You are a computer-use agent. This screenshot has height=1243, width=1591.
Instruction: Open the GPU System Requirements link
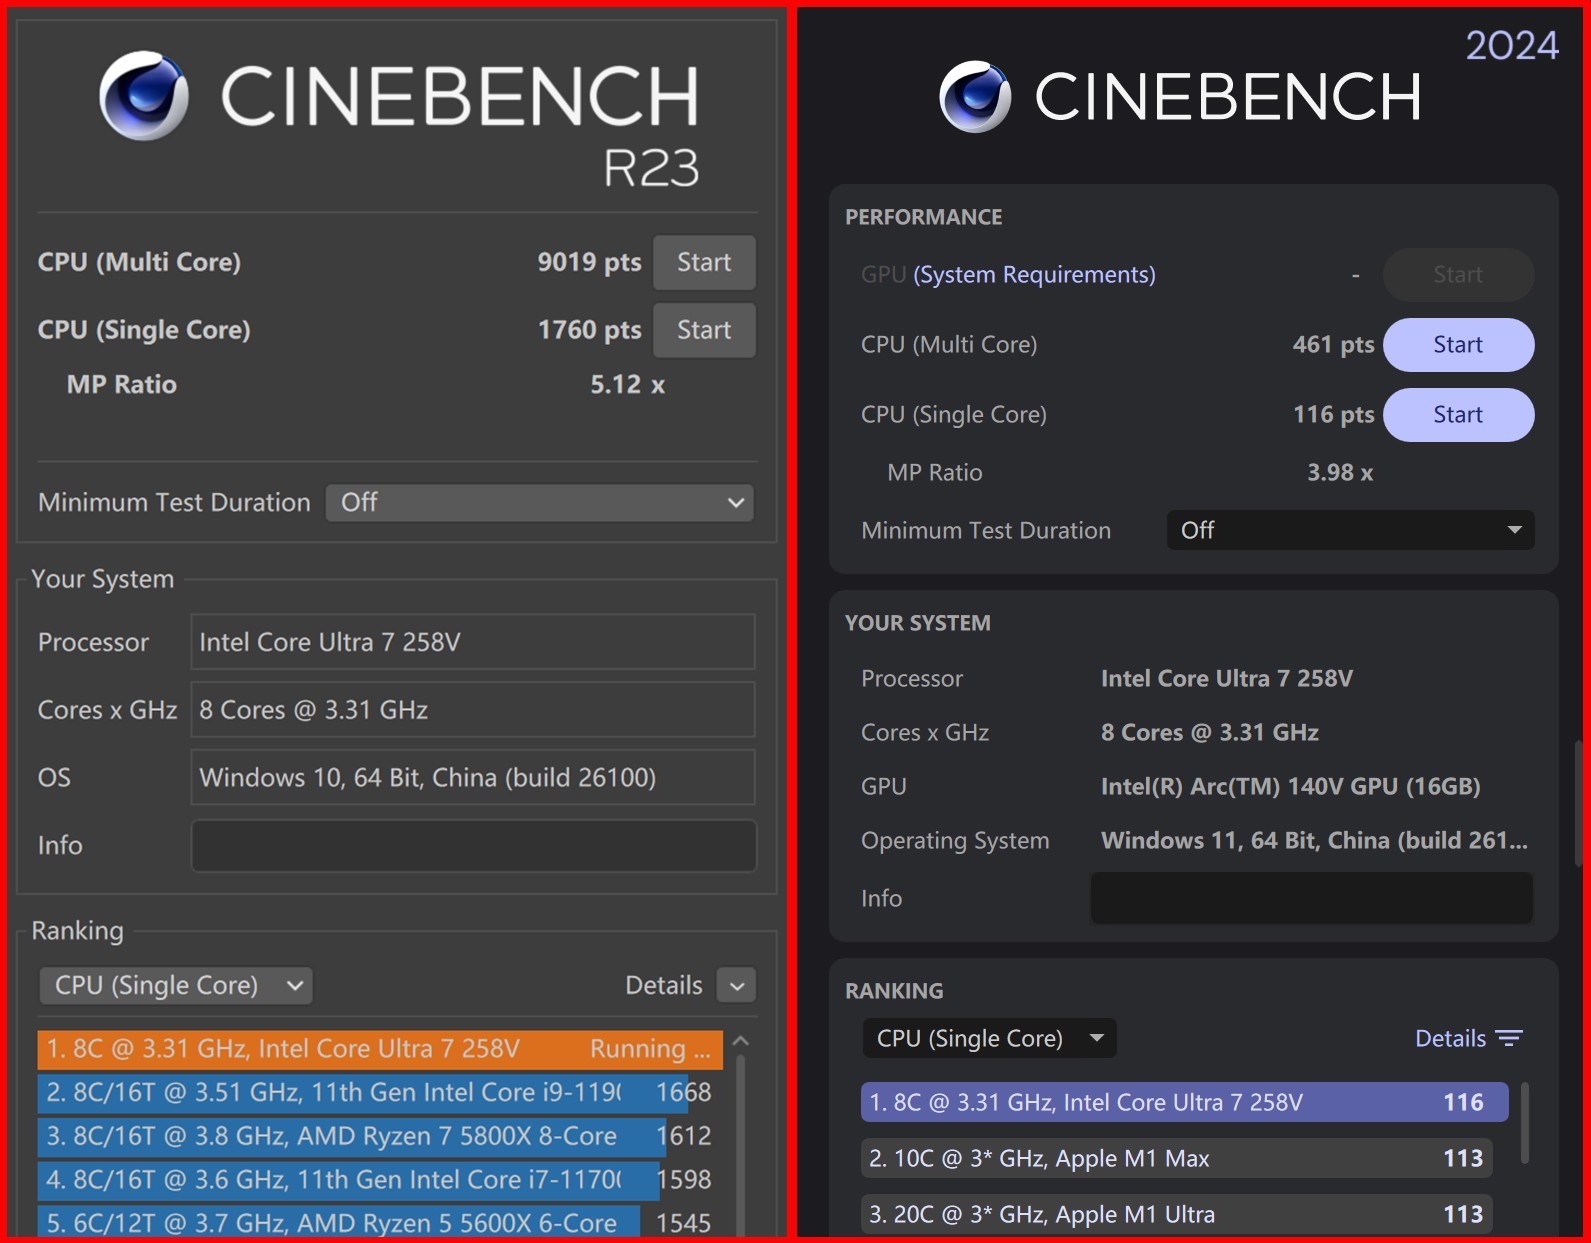click(x=1033, y=275)
